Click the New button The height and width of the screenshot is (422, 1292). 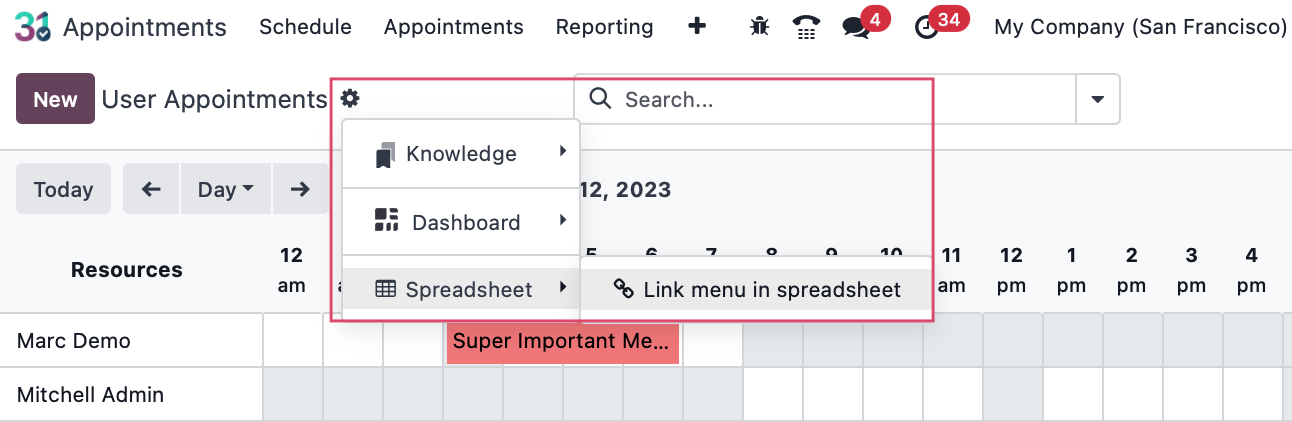point(55,99)
